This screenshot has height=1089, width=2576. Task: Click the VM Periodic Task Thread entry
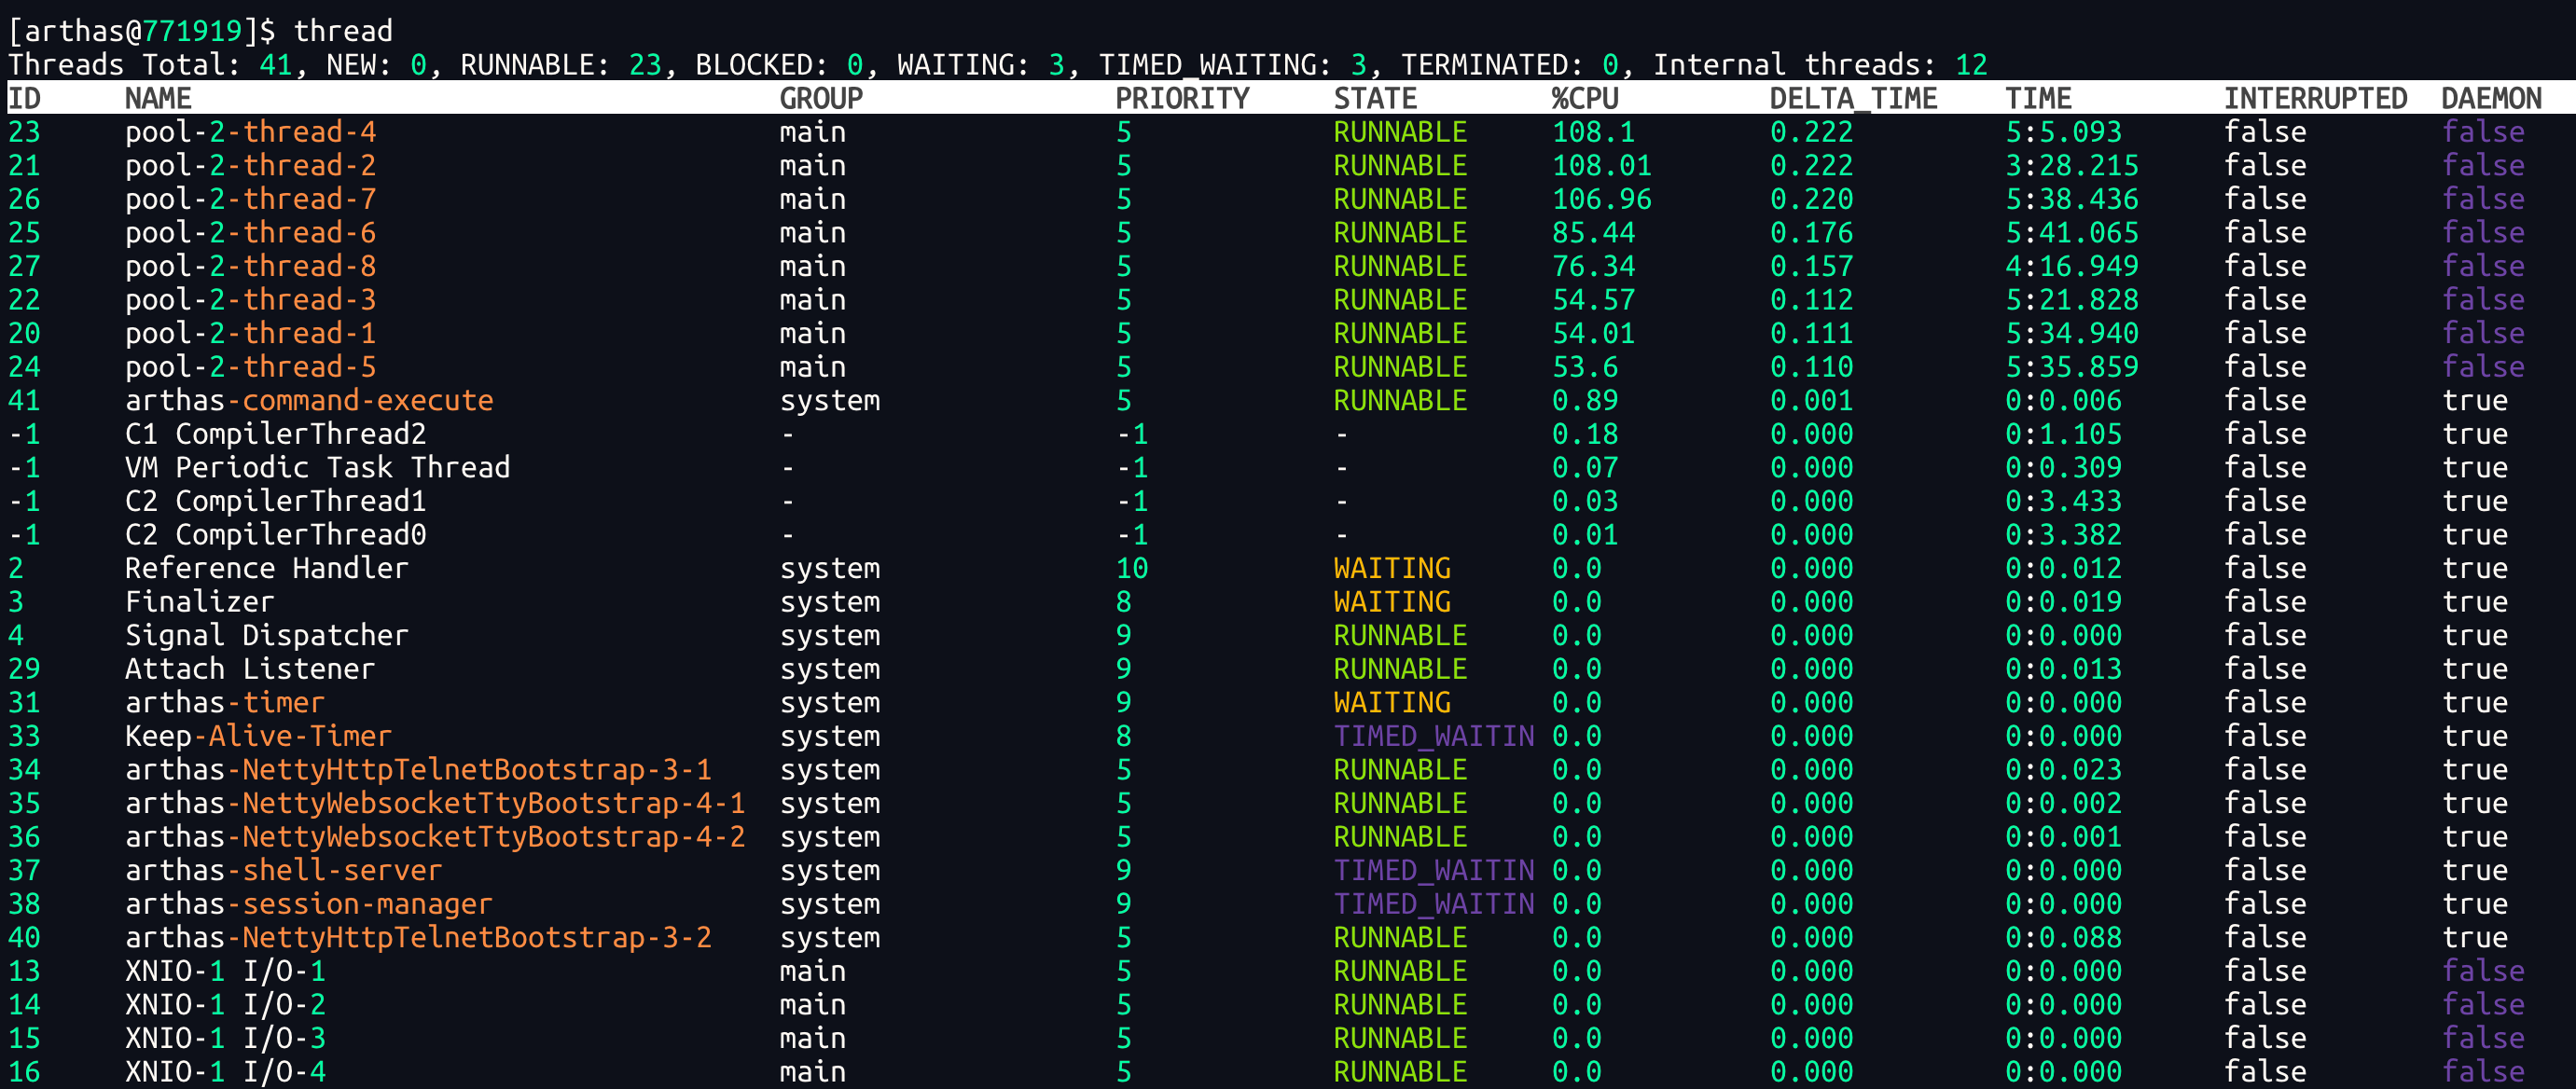coord(317,467)
